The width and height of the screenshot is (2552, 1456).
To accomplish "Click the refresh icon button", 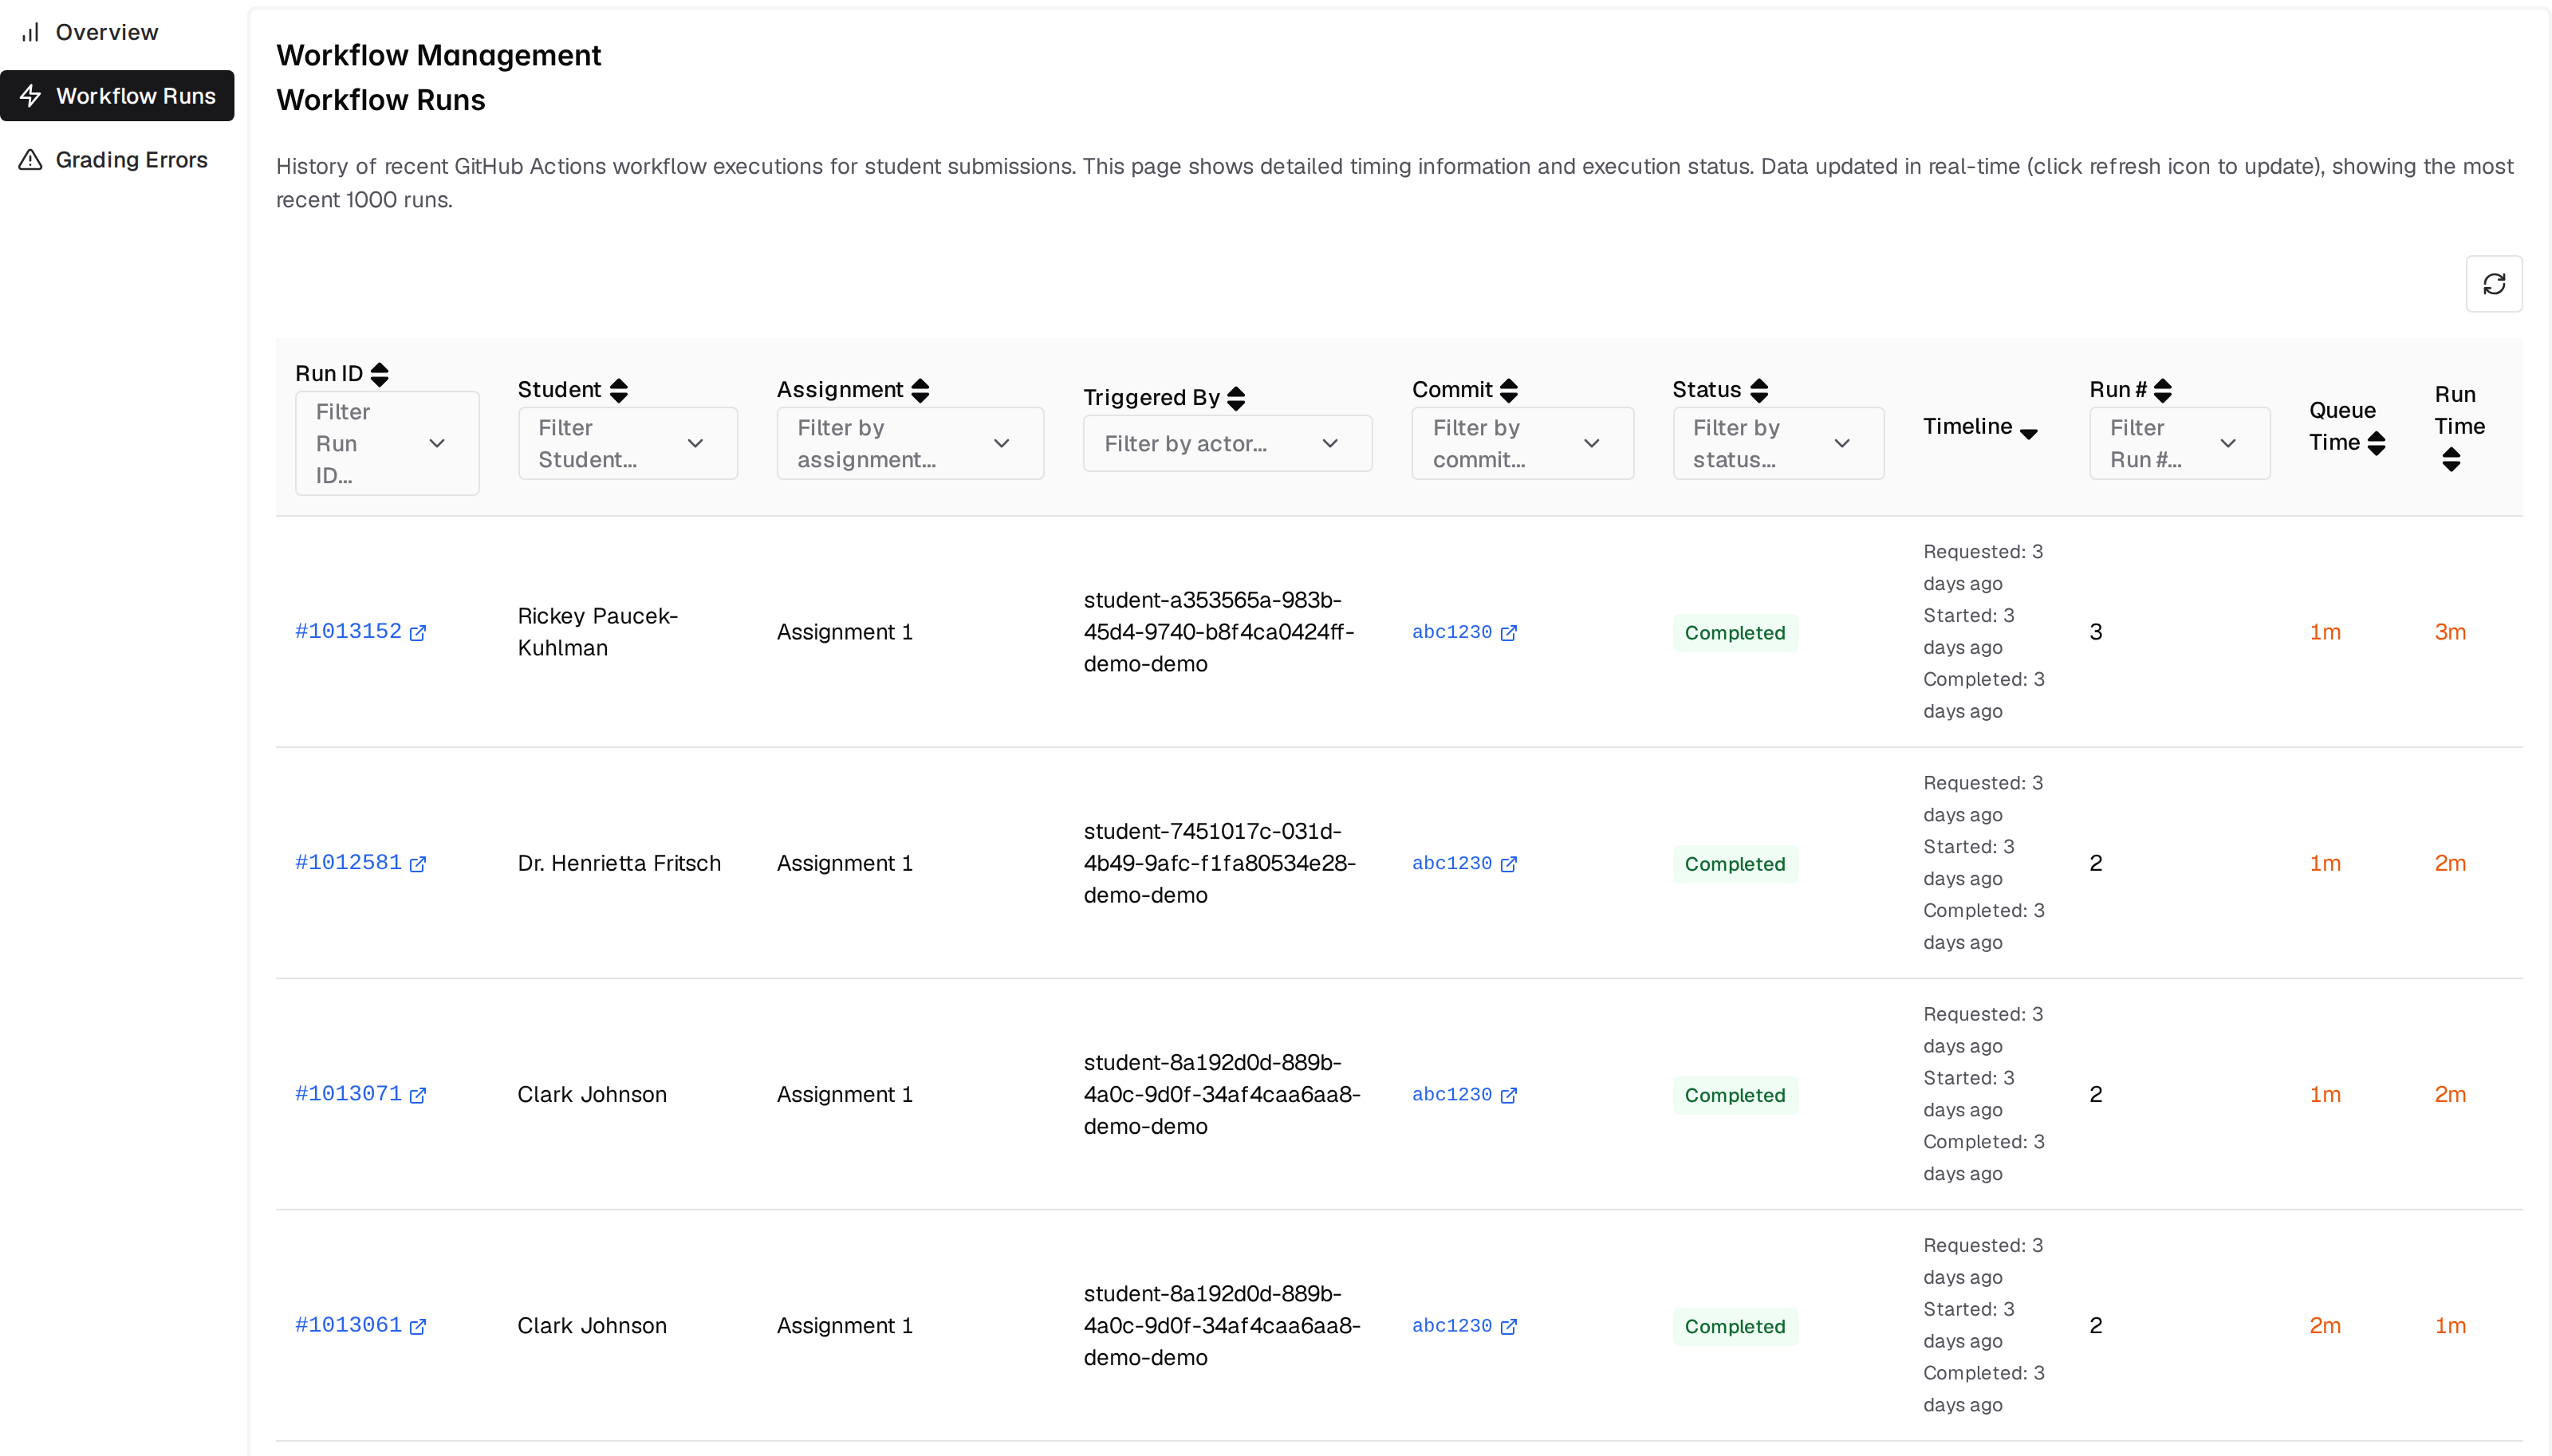I will (x=2493, y=284).
